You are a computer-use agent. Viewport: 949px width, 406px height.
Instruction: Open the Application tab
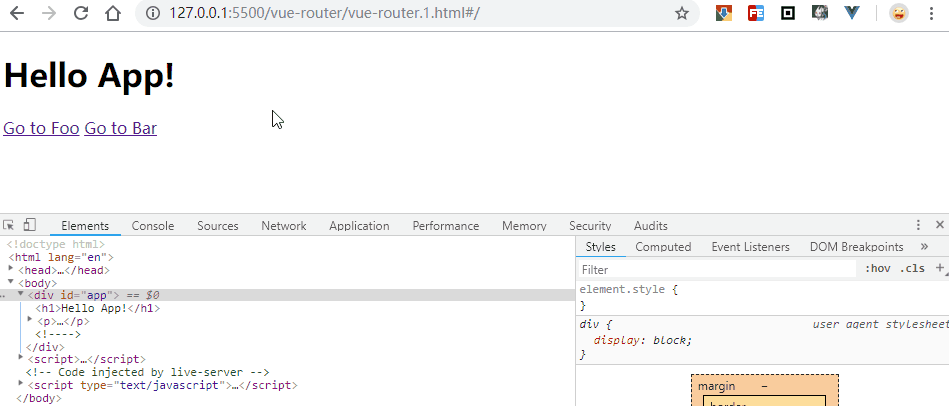click(x=360, y=226)
